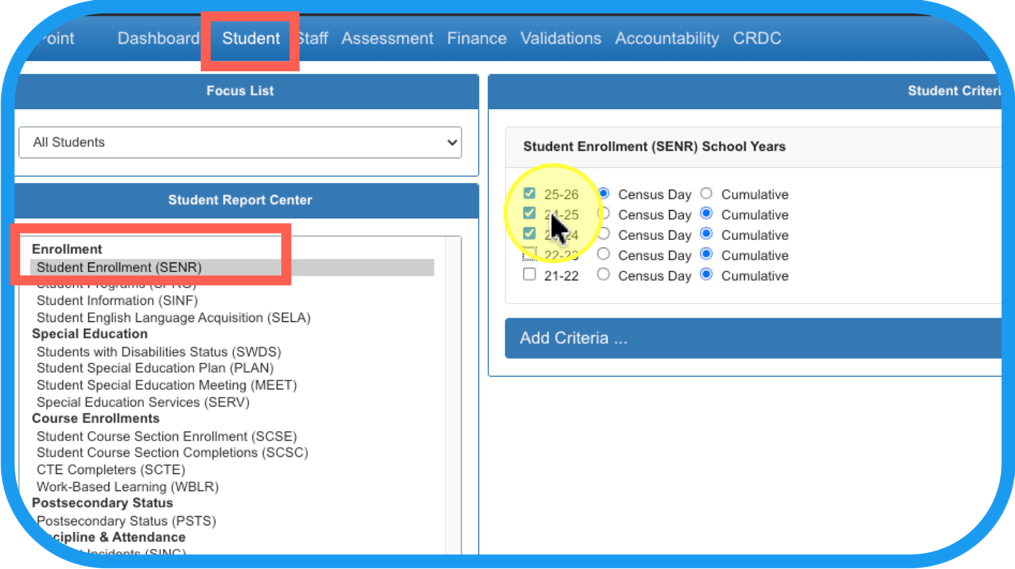Select Cumulative for the 25-26 school year
The width and height of the screenshot is (1015, 569).
coord(706,194)
